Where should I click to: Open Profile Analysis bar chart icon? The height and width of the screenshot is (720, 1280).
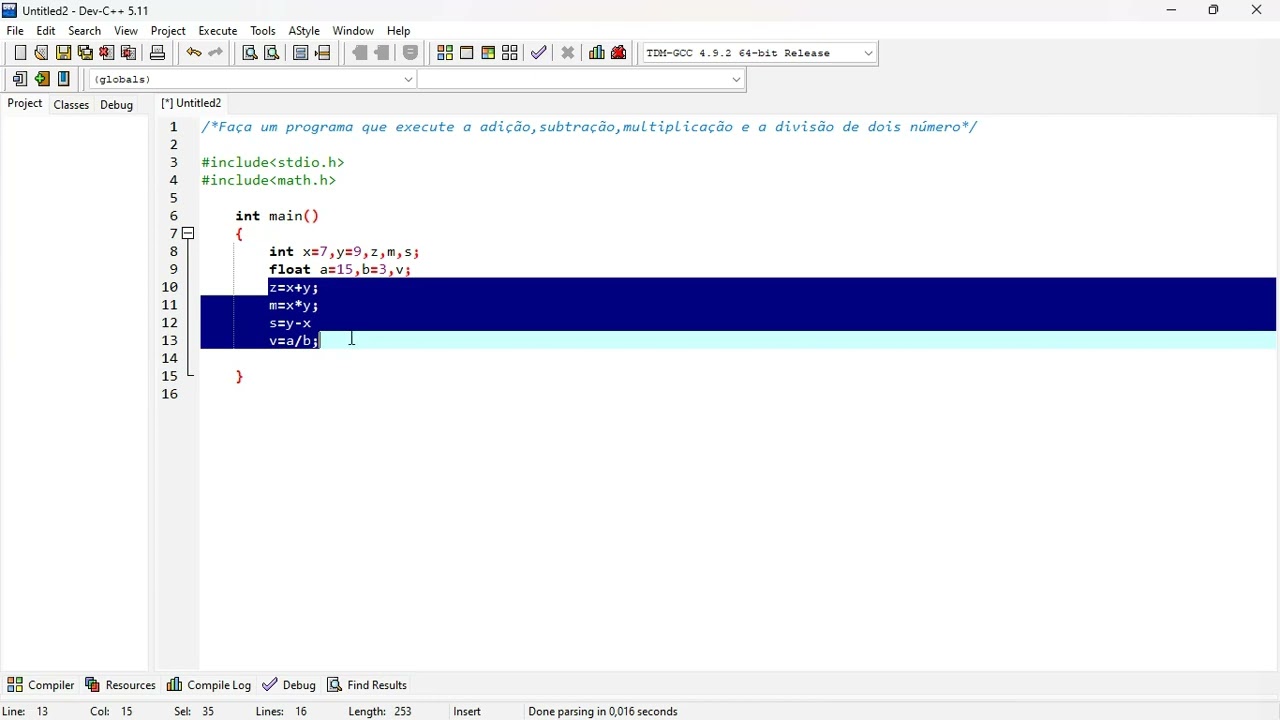(597, 53)
